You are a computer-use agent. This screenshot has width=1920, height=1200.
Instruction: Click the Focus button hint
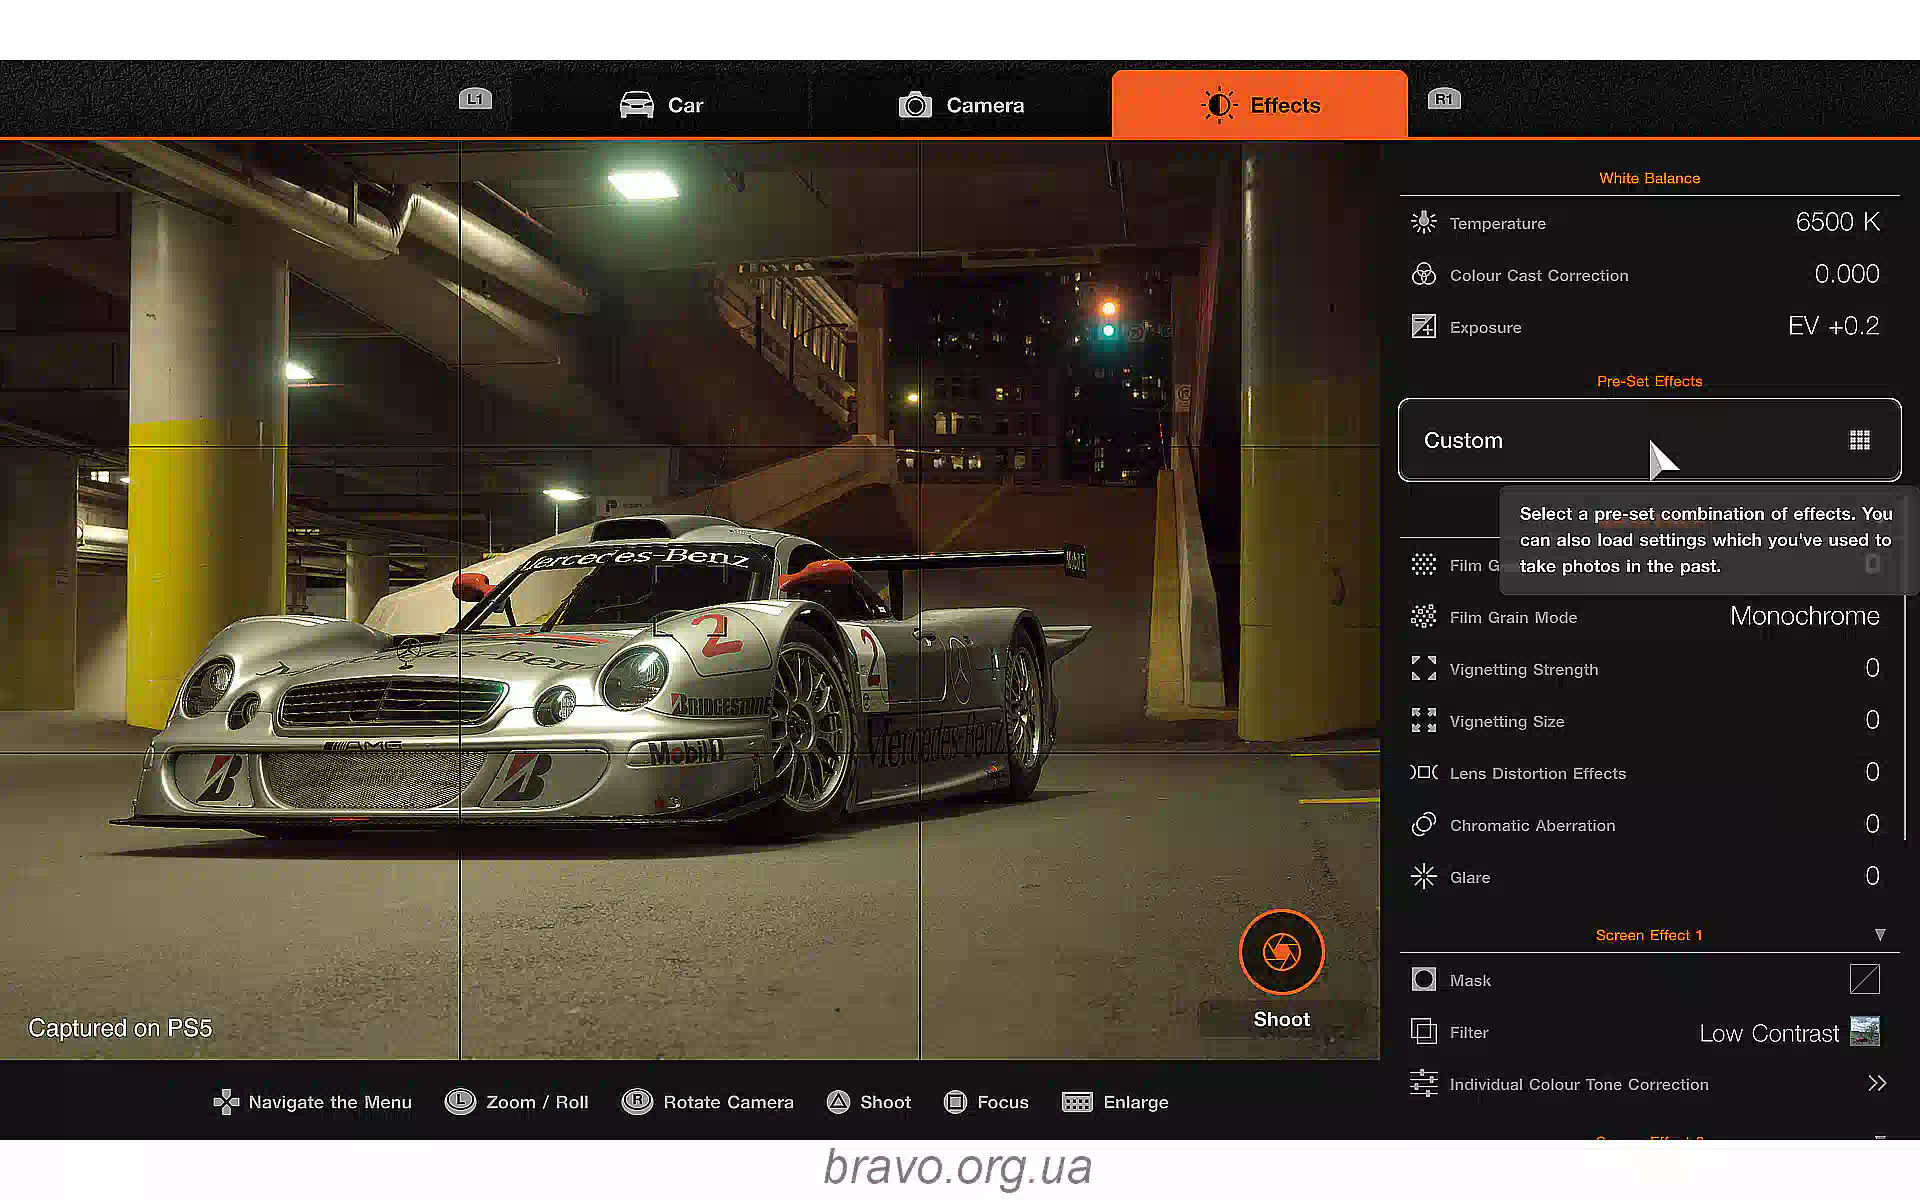tap(986, 1102)
